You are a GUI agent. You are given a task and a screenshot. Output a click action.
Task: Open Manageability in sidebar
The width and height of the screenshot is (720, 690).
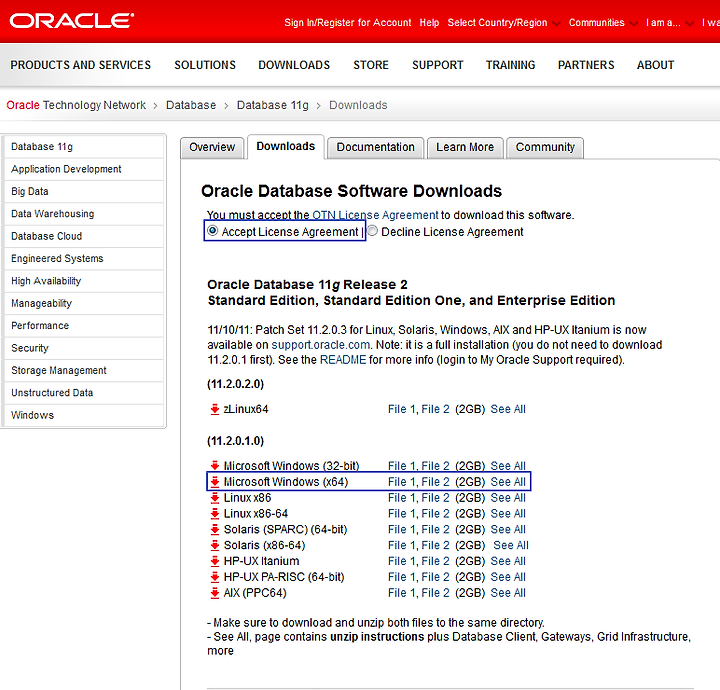tap(84, 303)
